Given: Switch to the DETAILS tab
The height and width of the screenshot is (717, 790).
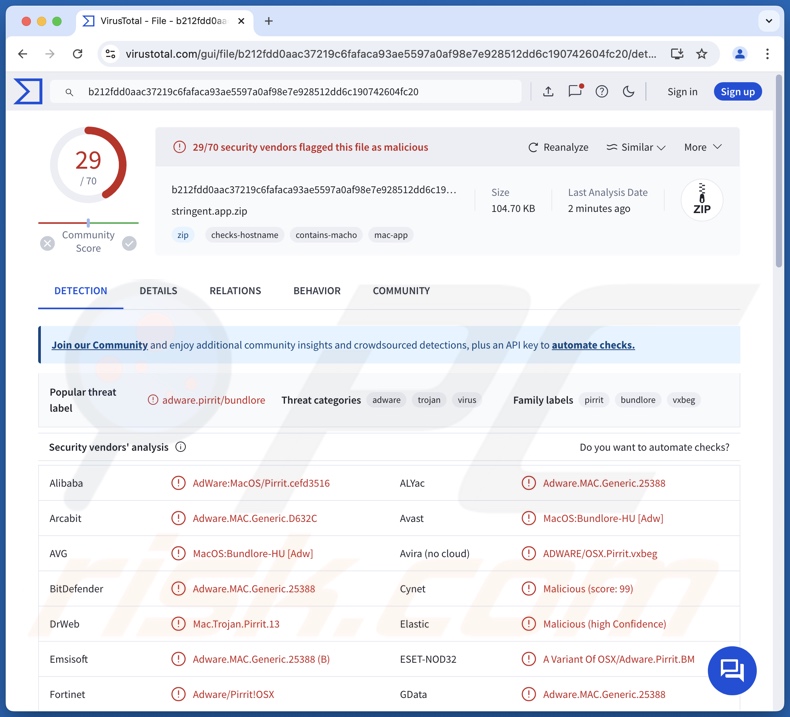Looking at the screenshot, I should pos(158,291).
